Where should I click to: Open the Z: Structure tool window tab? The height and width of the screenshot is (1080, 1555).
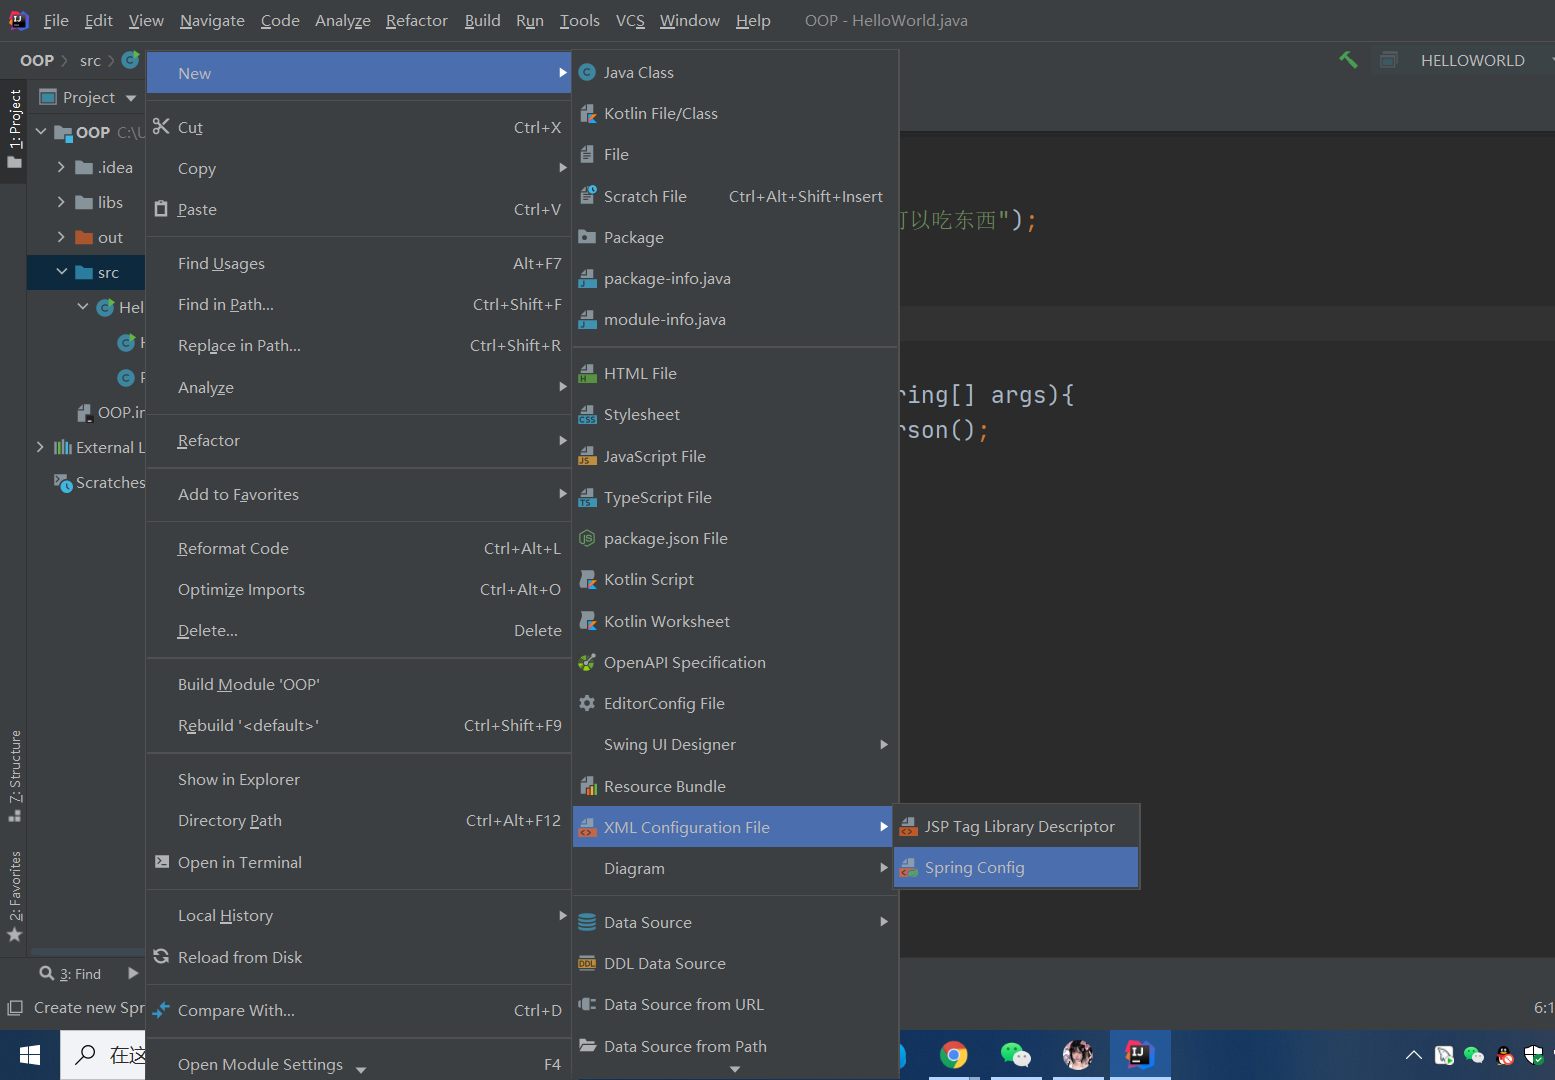click(14, 776)
